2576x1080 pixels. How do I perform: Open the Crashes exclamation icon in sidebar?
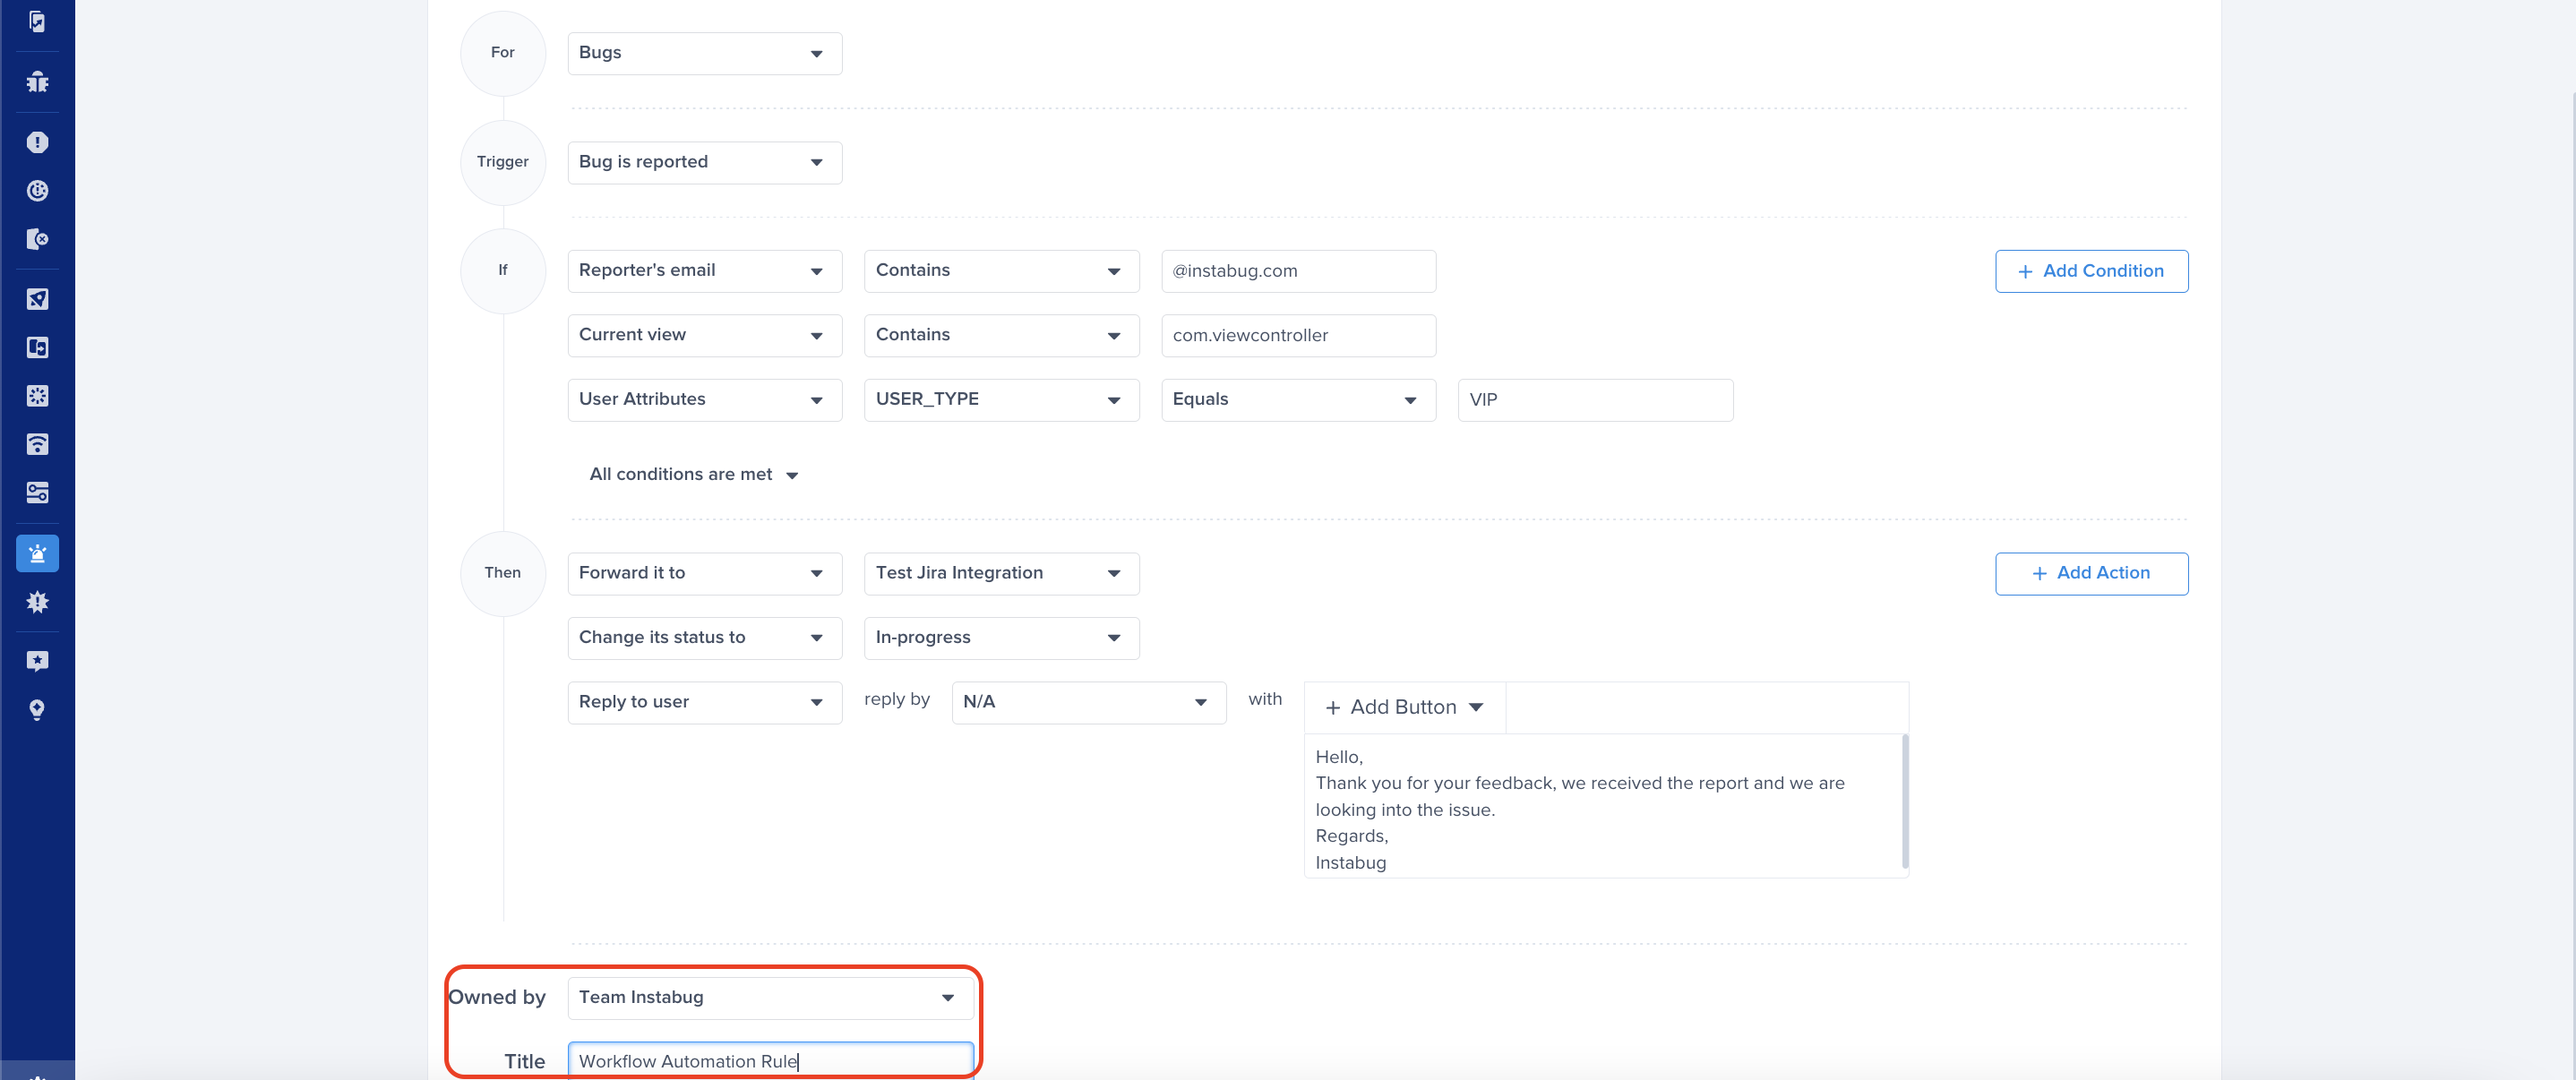pyautogui.click(x=37, y=142)
